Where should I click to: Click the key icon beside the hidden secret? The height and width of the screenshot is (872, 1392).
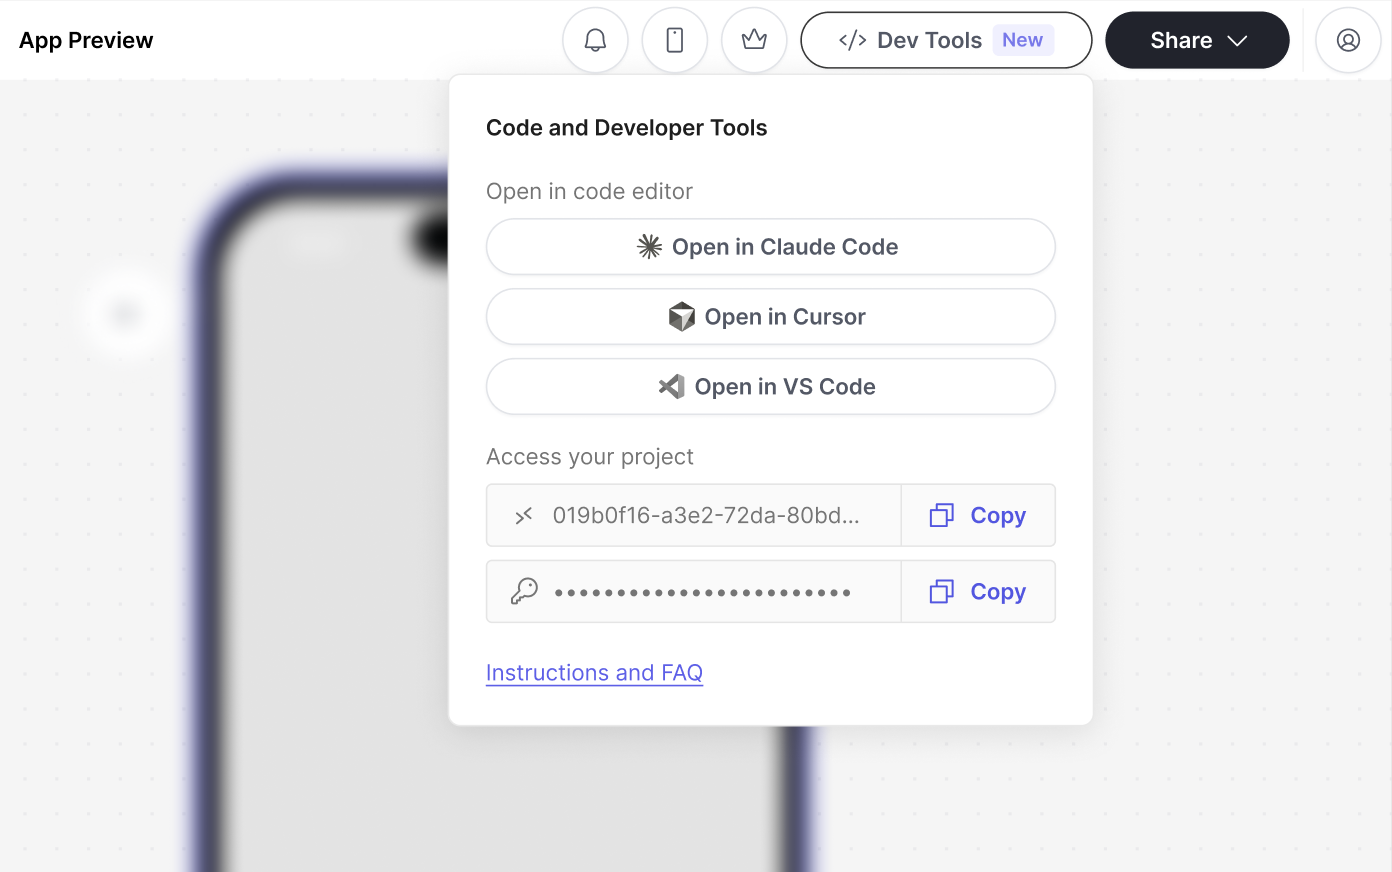523,590
